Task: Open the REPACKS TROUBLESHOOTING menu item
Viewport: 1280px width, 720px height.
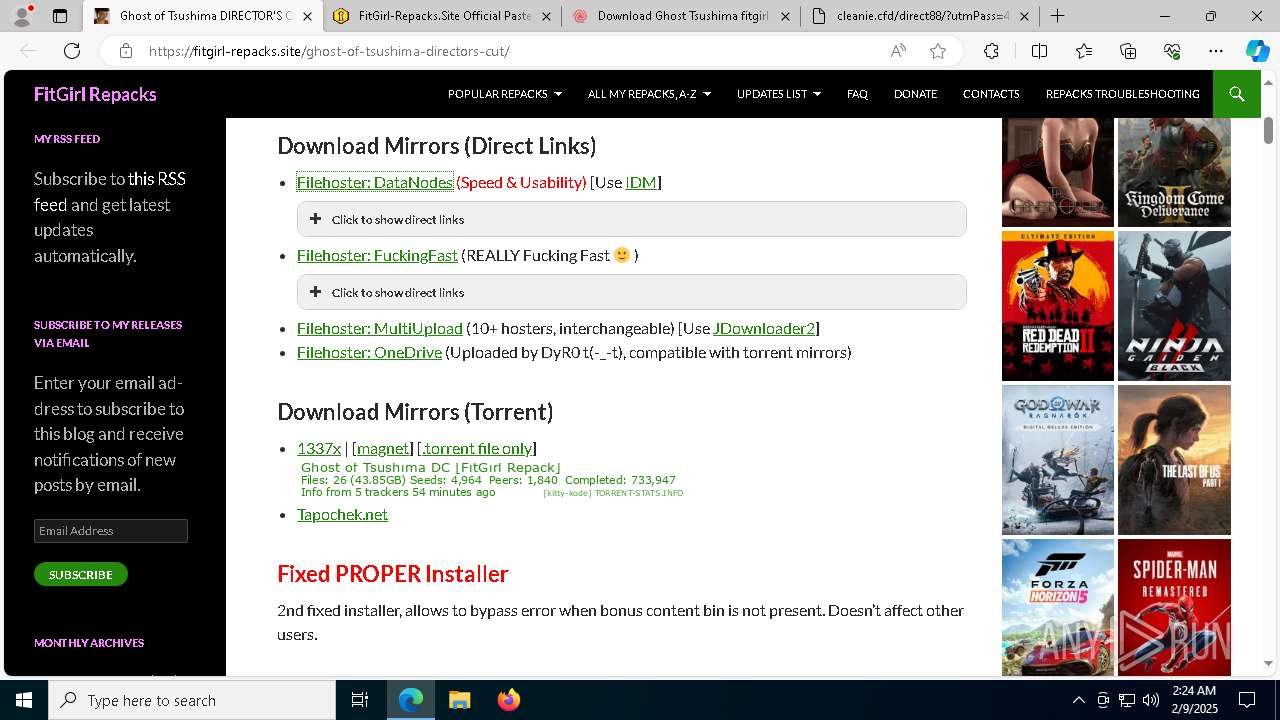Action: click(x=1122, y=94)
